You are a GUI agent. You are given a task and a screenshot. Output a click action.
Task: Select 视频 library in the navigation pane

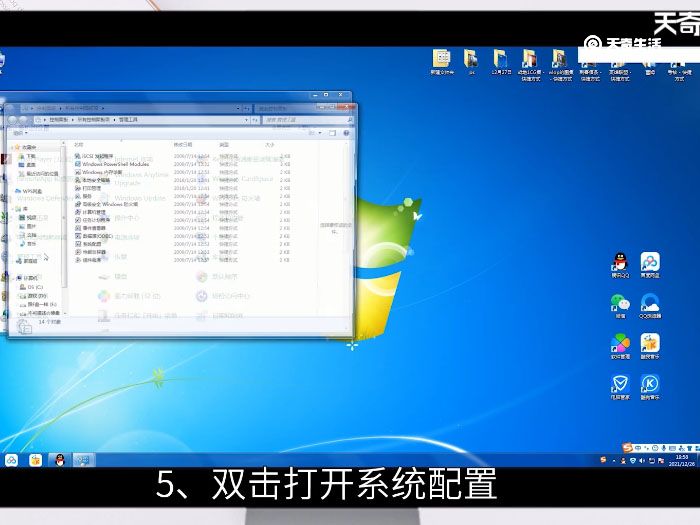[28, 217]
